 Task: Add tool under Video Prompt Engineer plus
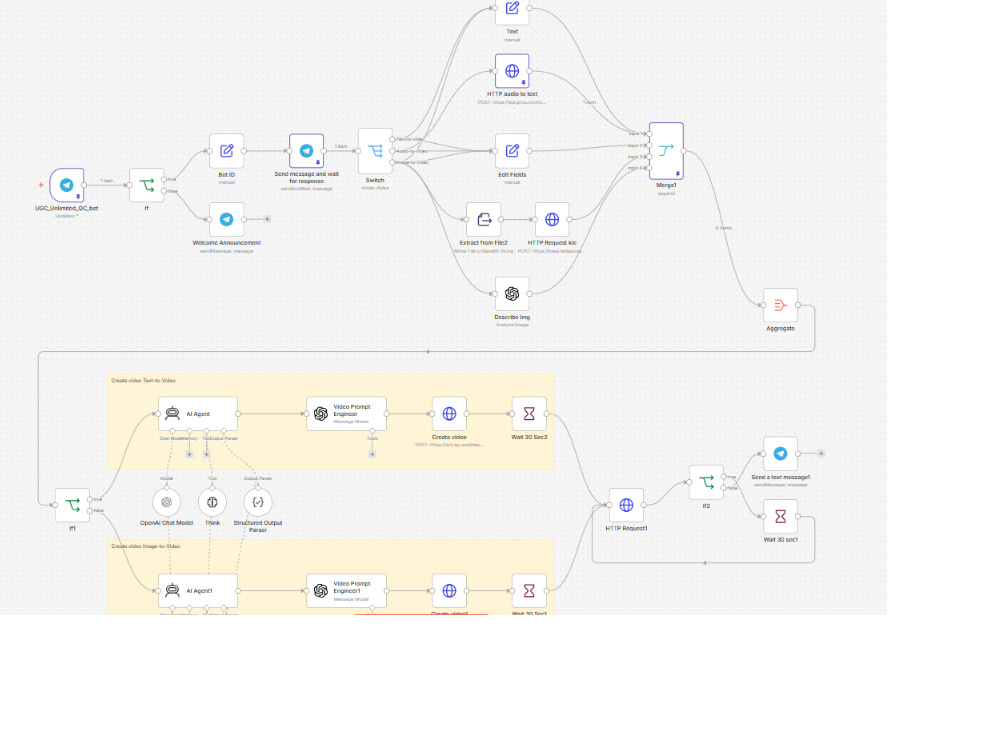tap(372, 454)
